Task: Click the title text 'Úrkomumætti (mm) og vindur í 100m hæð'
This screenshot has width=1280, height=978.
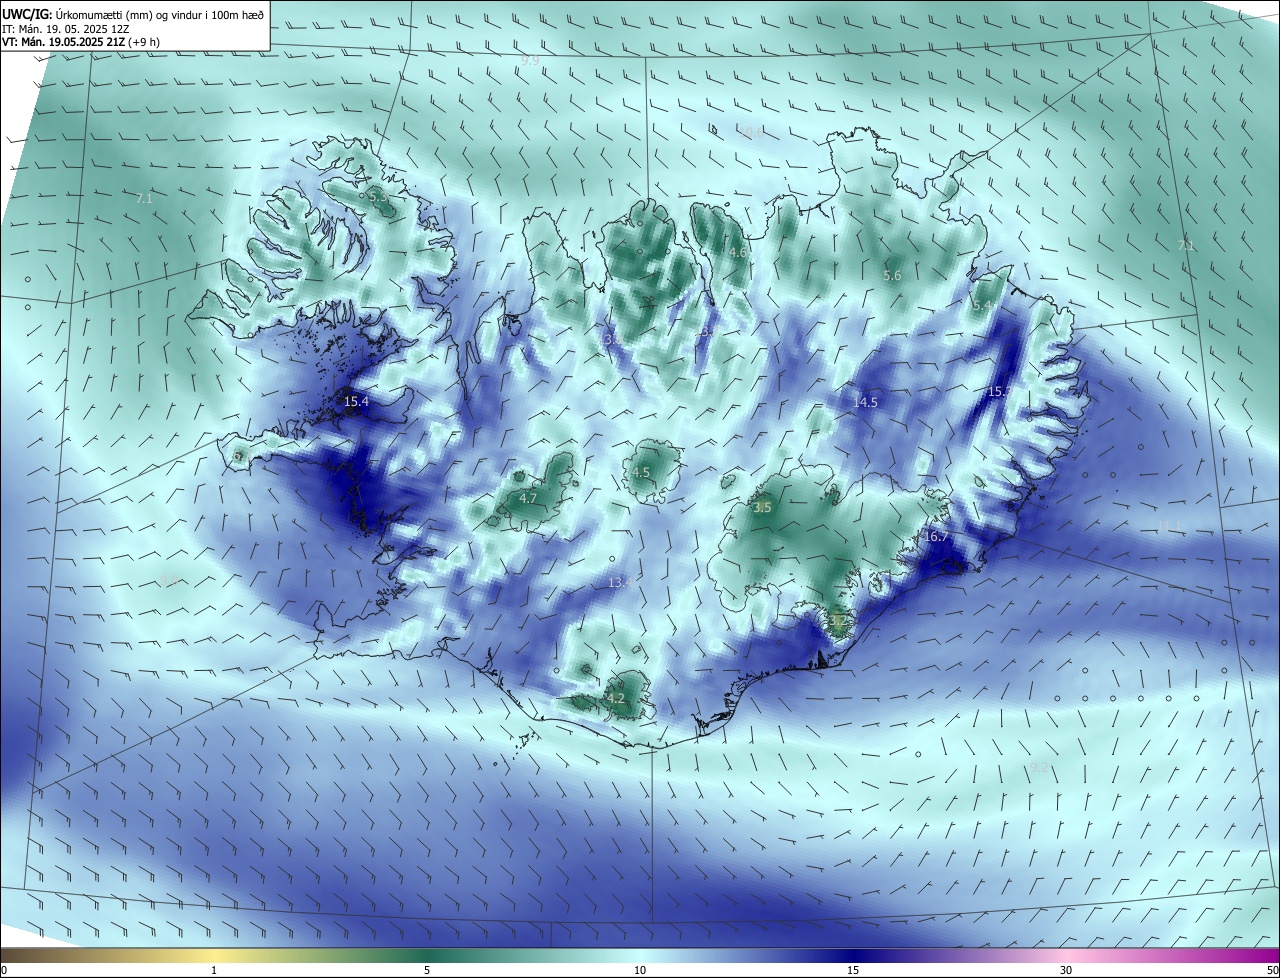Action: tap(160, 14)
